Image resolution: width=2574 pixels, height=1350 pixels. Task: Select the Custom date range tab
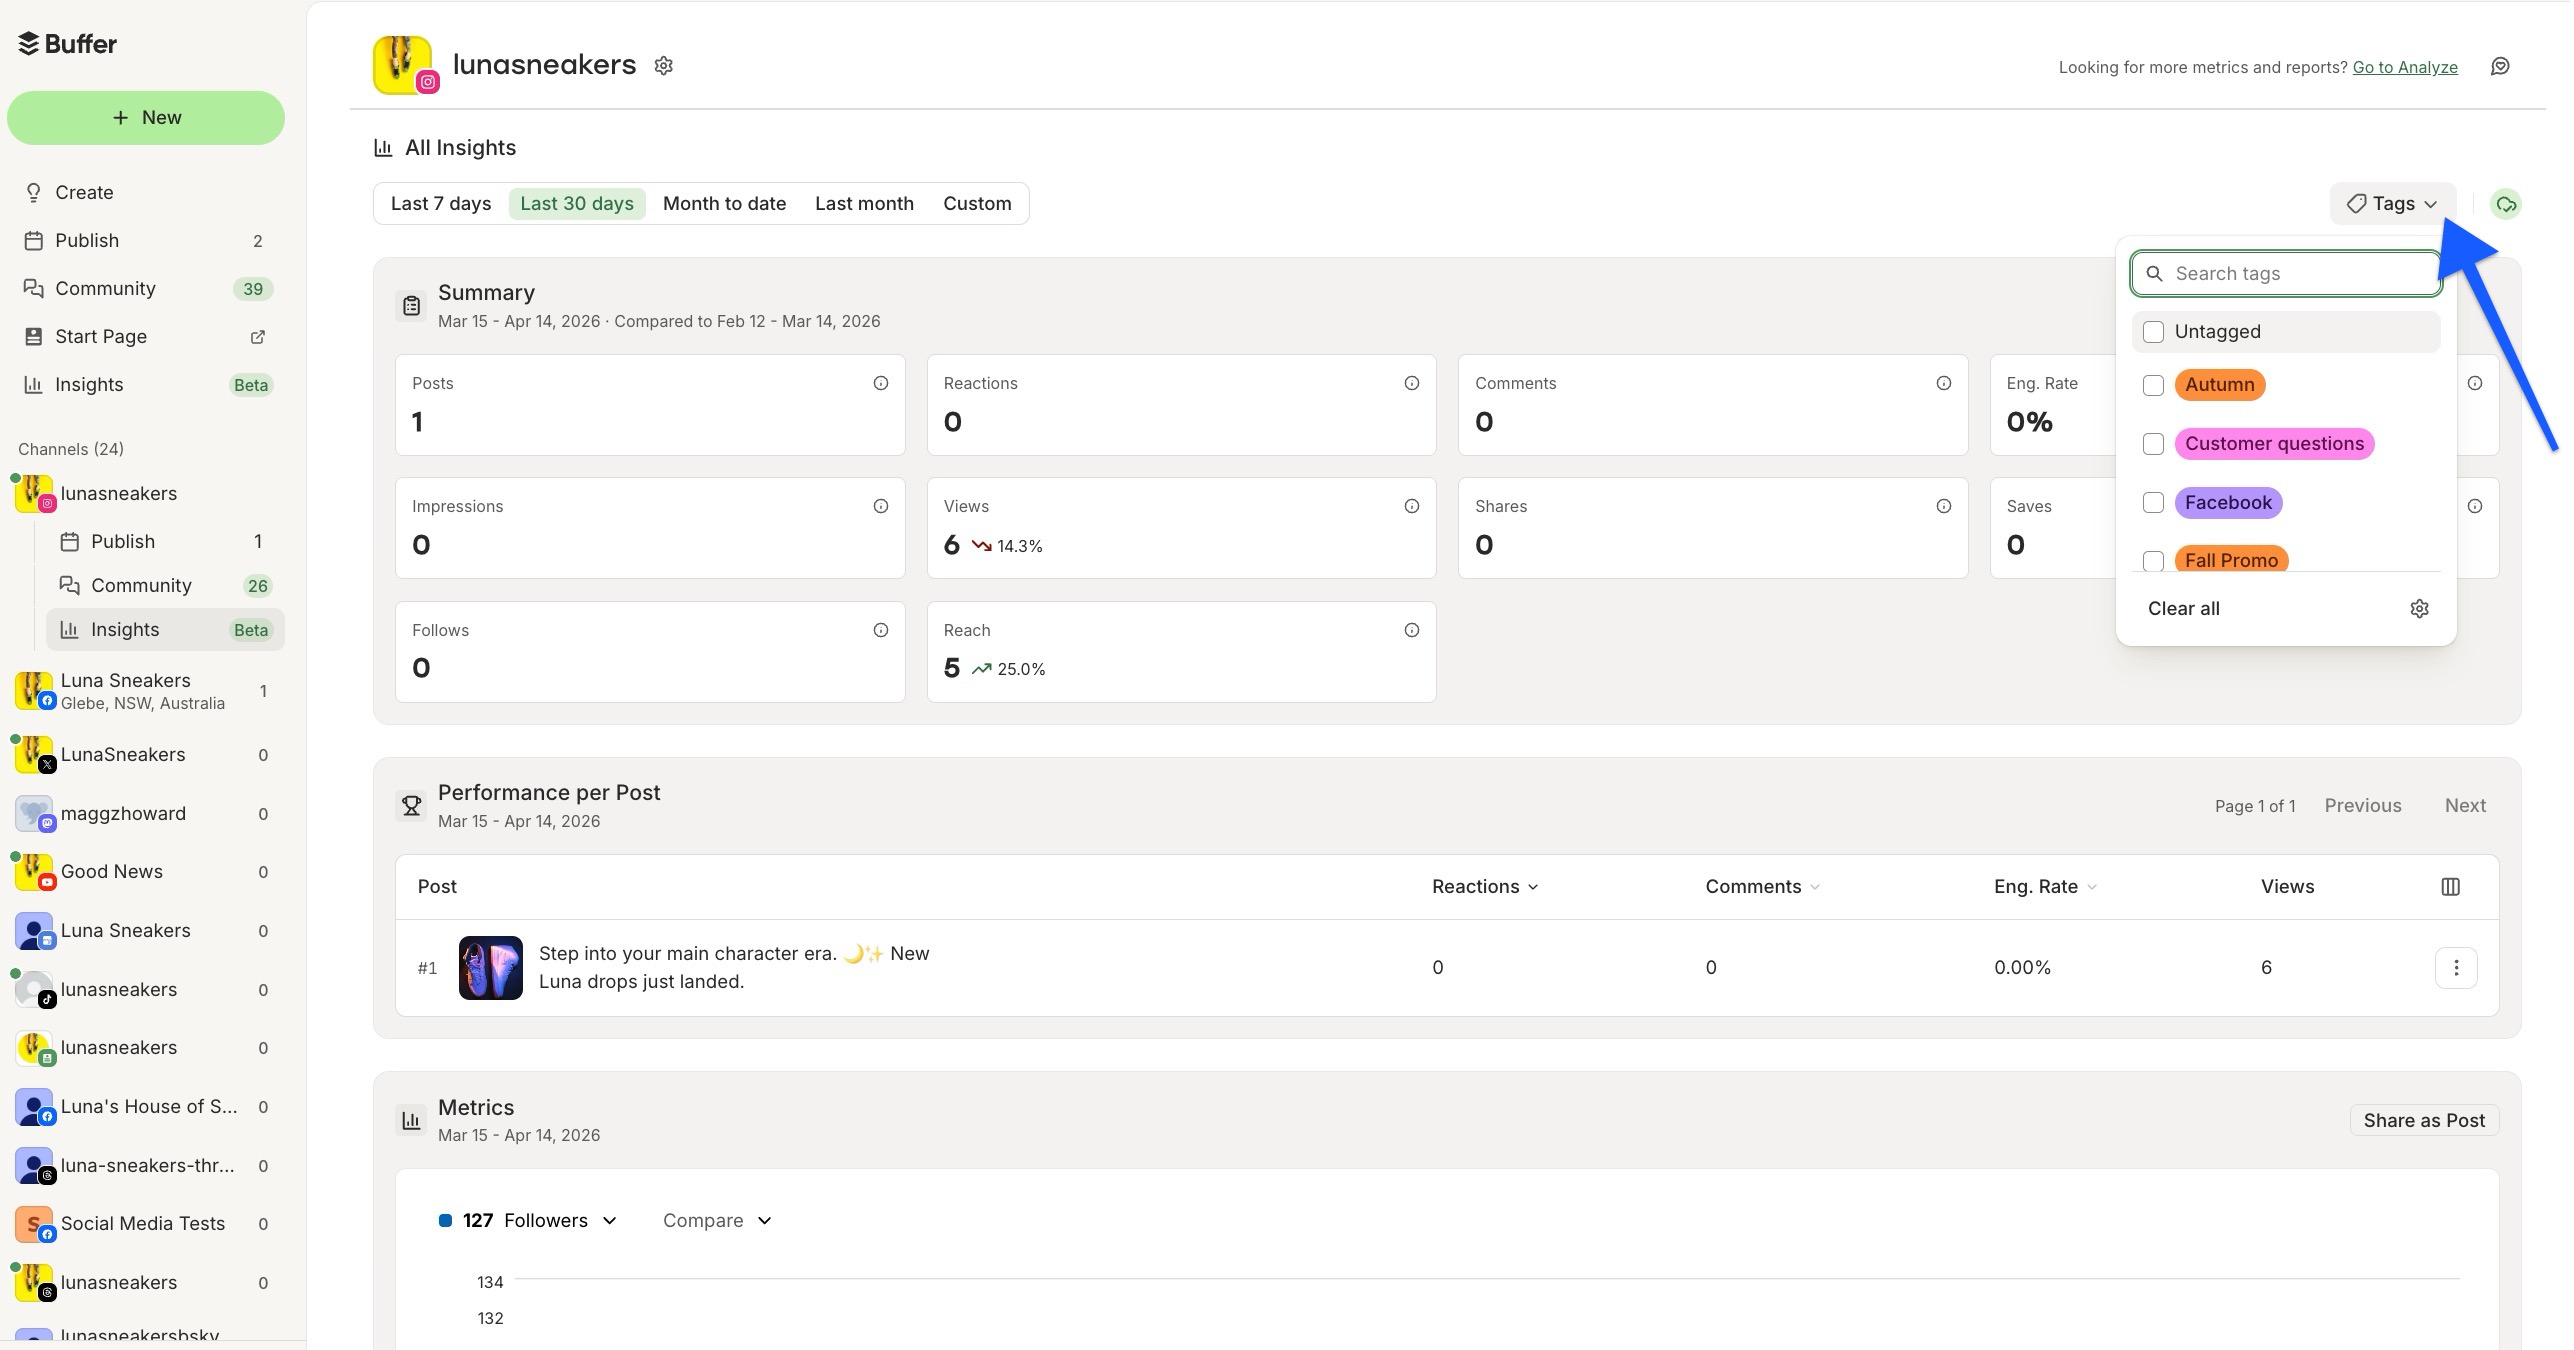(976, 203)
